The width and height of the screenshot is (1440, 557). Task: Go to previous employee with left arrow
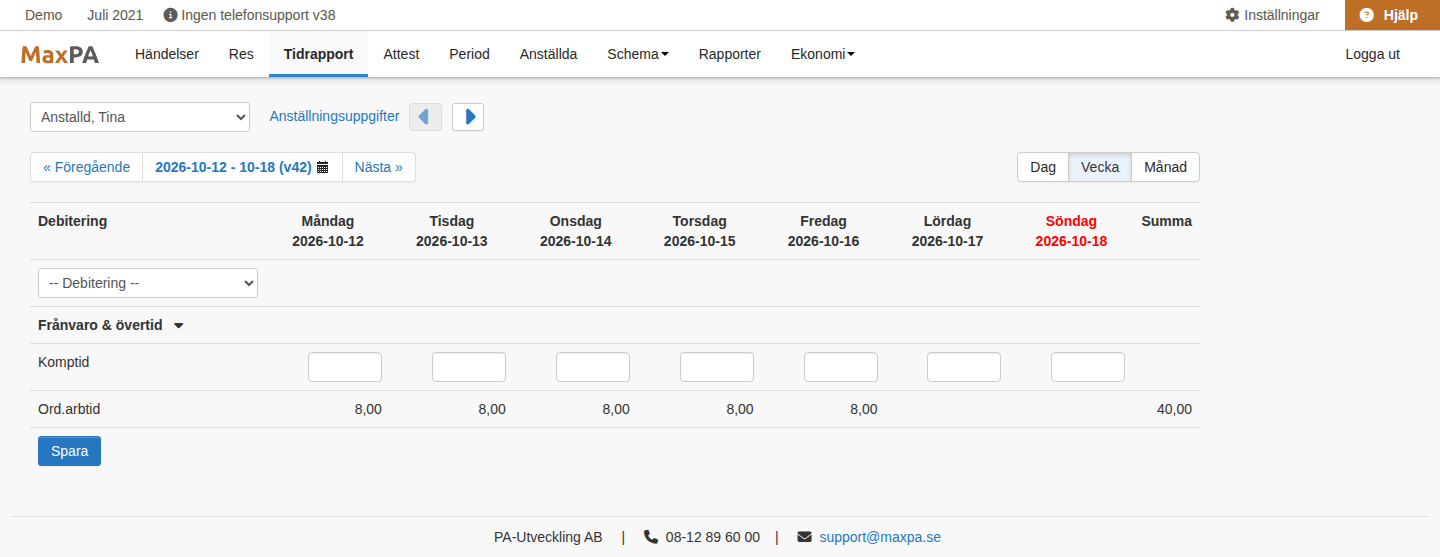(x=425, y=117)
